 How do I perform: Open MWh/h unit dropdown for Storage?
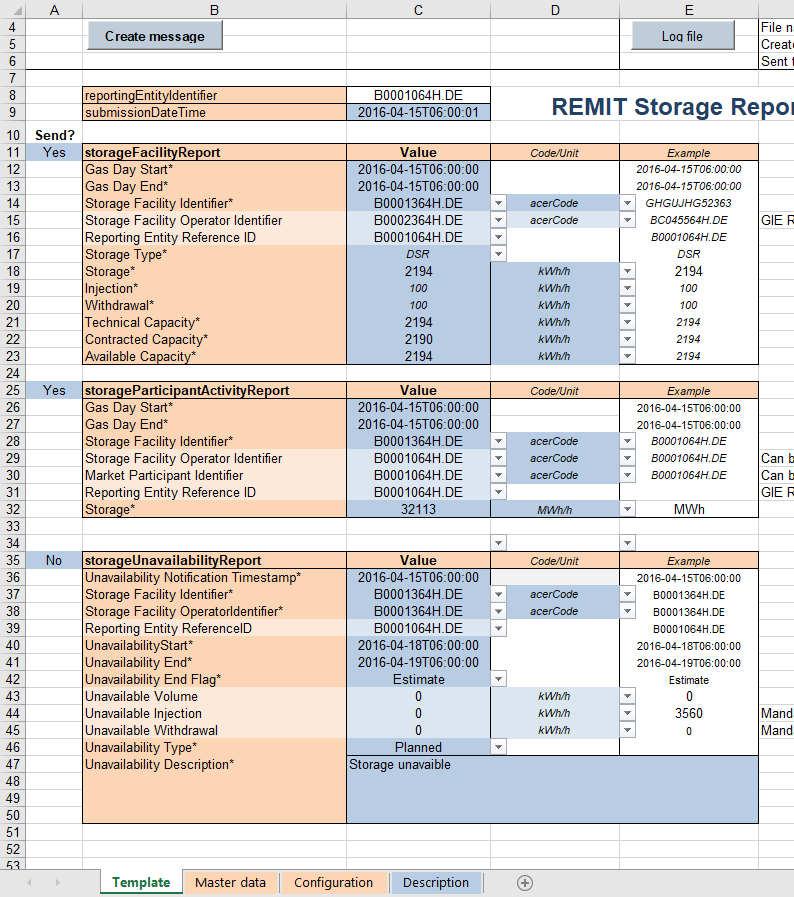[627, 509]
